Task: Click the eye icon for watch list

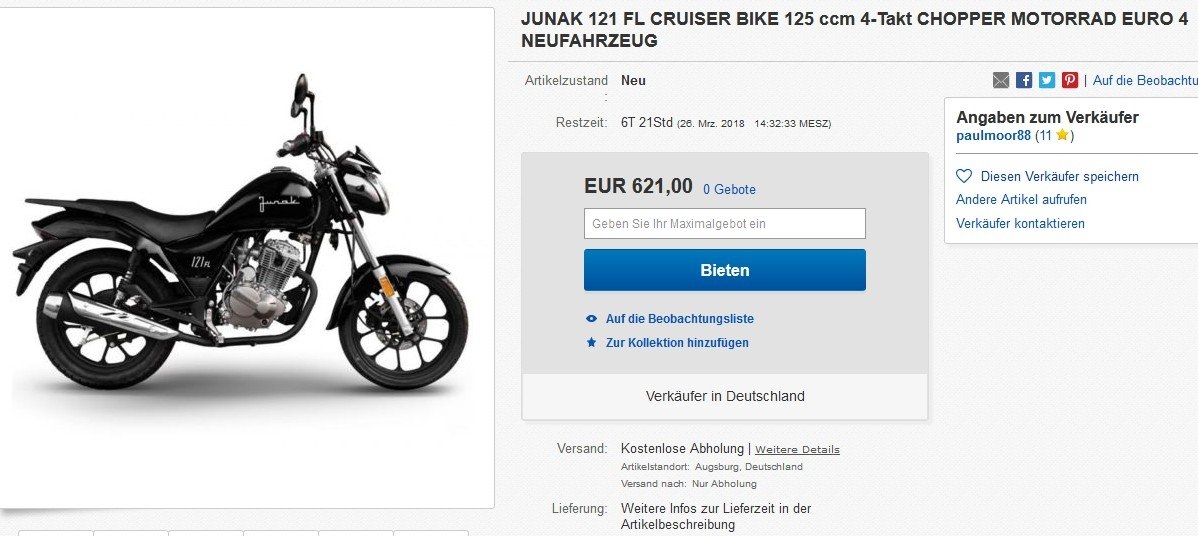Action: pos(591,319)
